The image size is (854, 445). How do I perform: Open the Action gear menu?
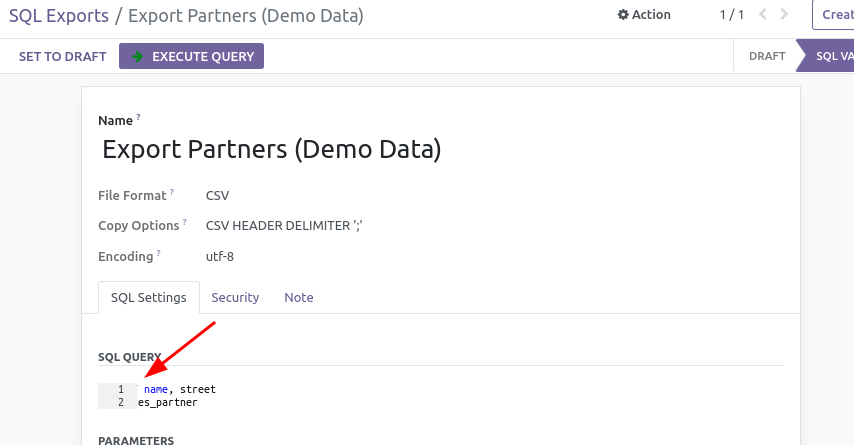point(644,15)
